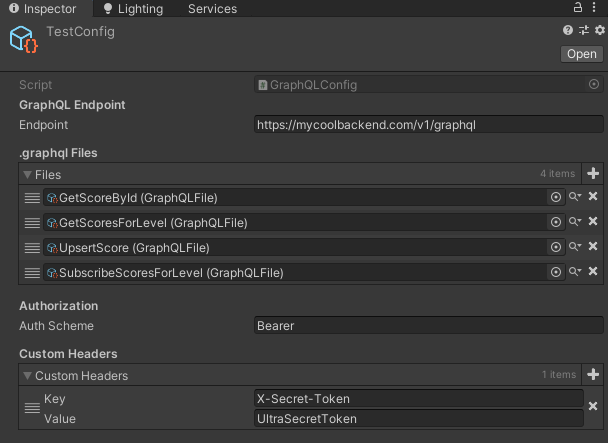Open the Inspector tab's three-dot menu

[598, 8]
